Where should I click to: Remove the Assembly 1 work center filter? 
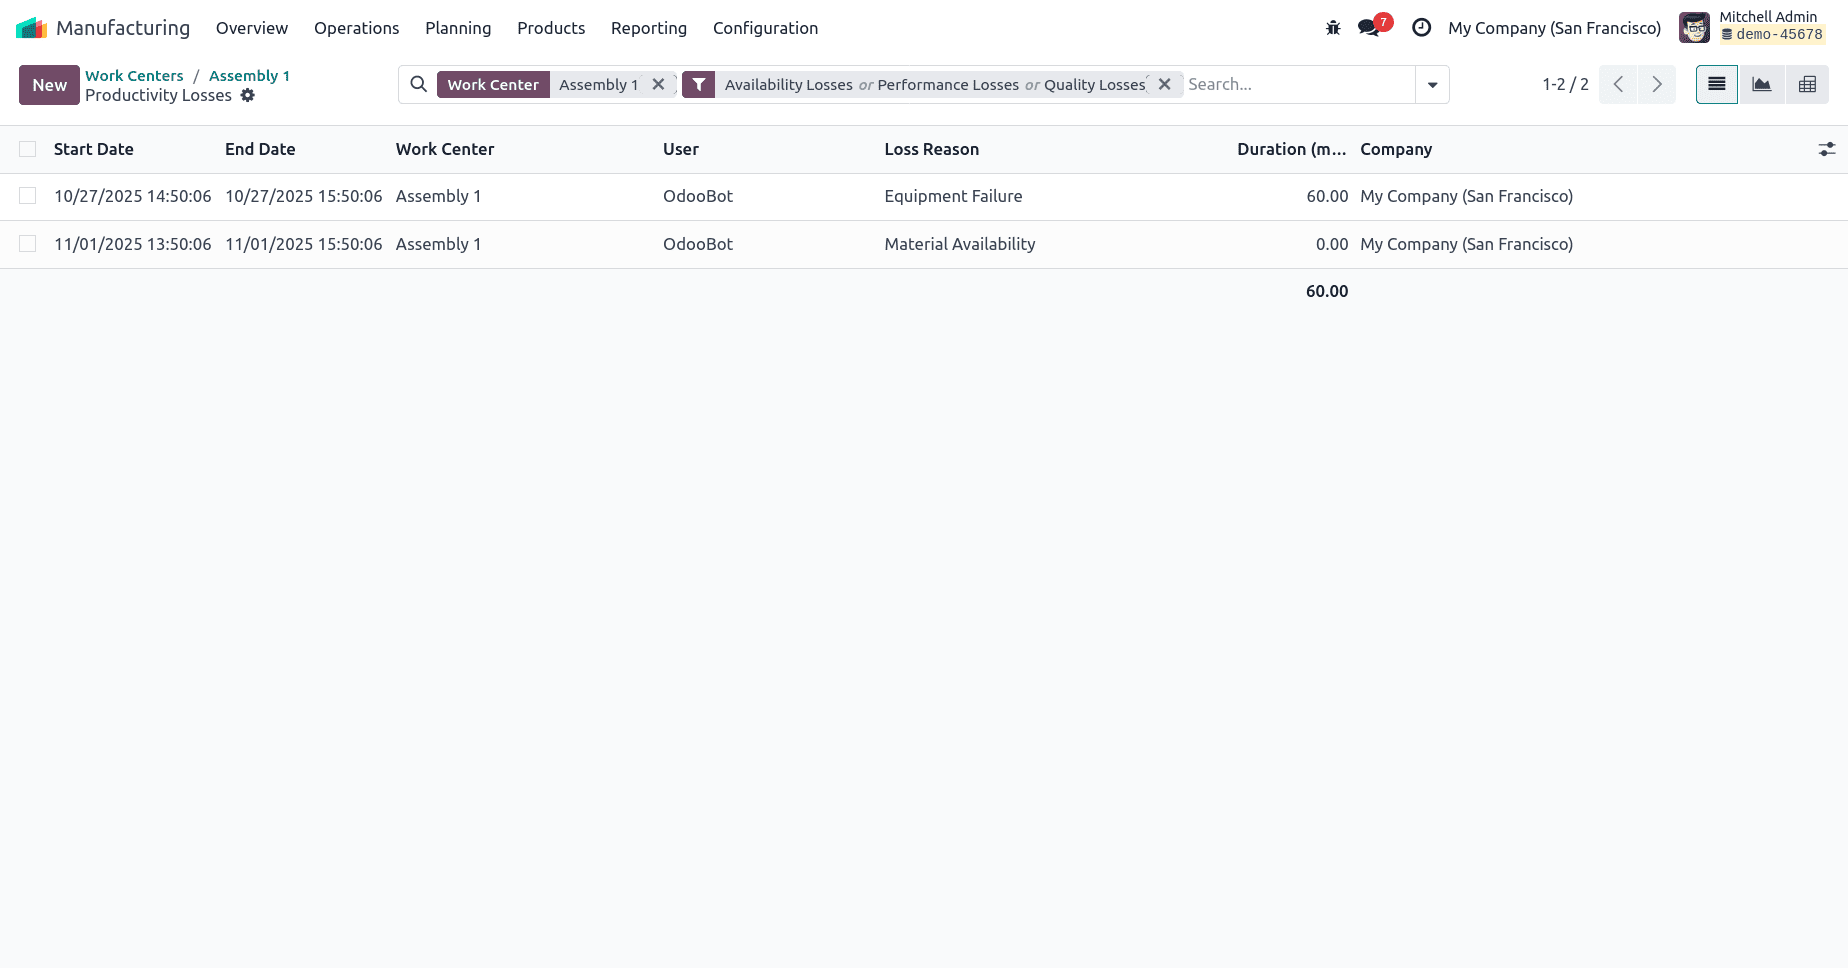tap(659, 84)
